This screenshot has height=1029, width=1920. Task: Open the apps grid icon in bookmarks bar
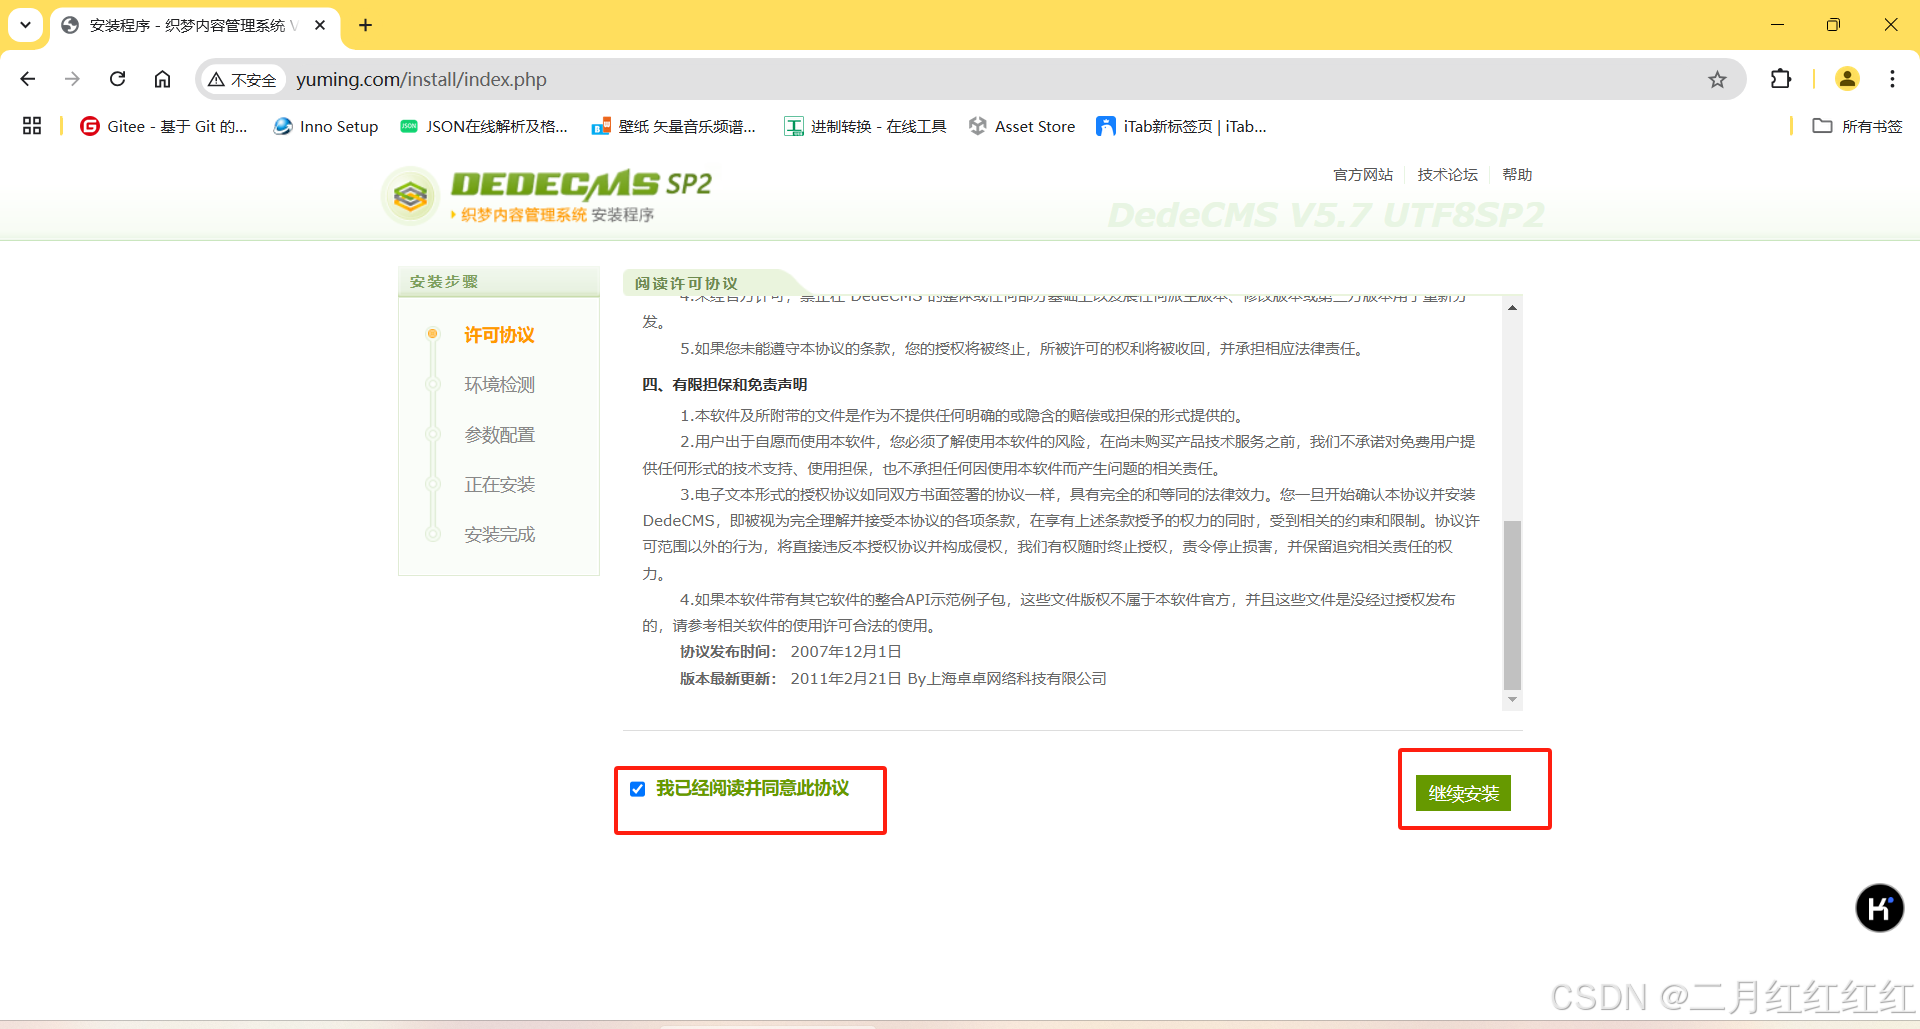click(32, 126)
